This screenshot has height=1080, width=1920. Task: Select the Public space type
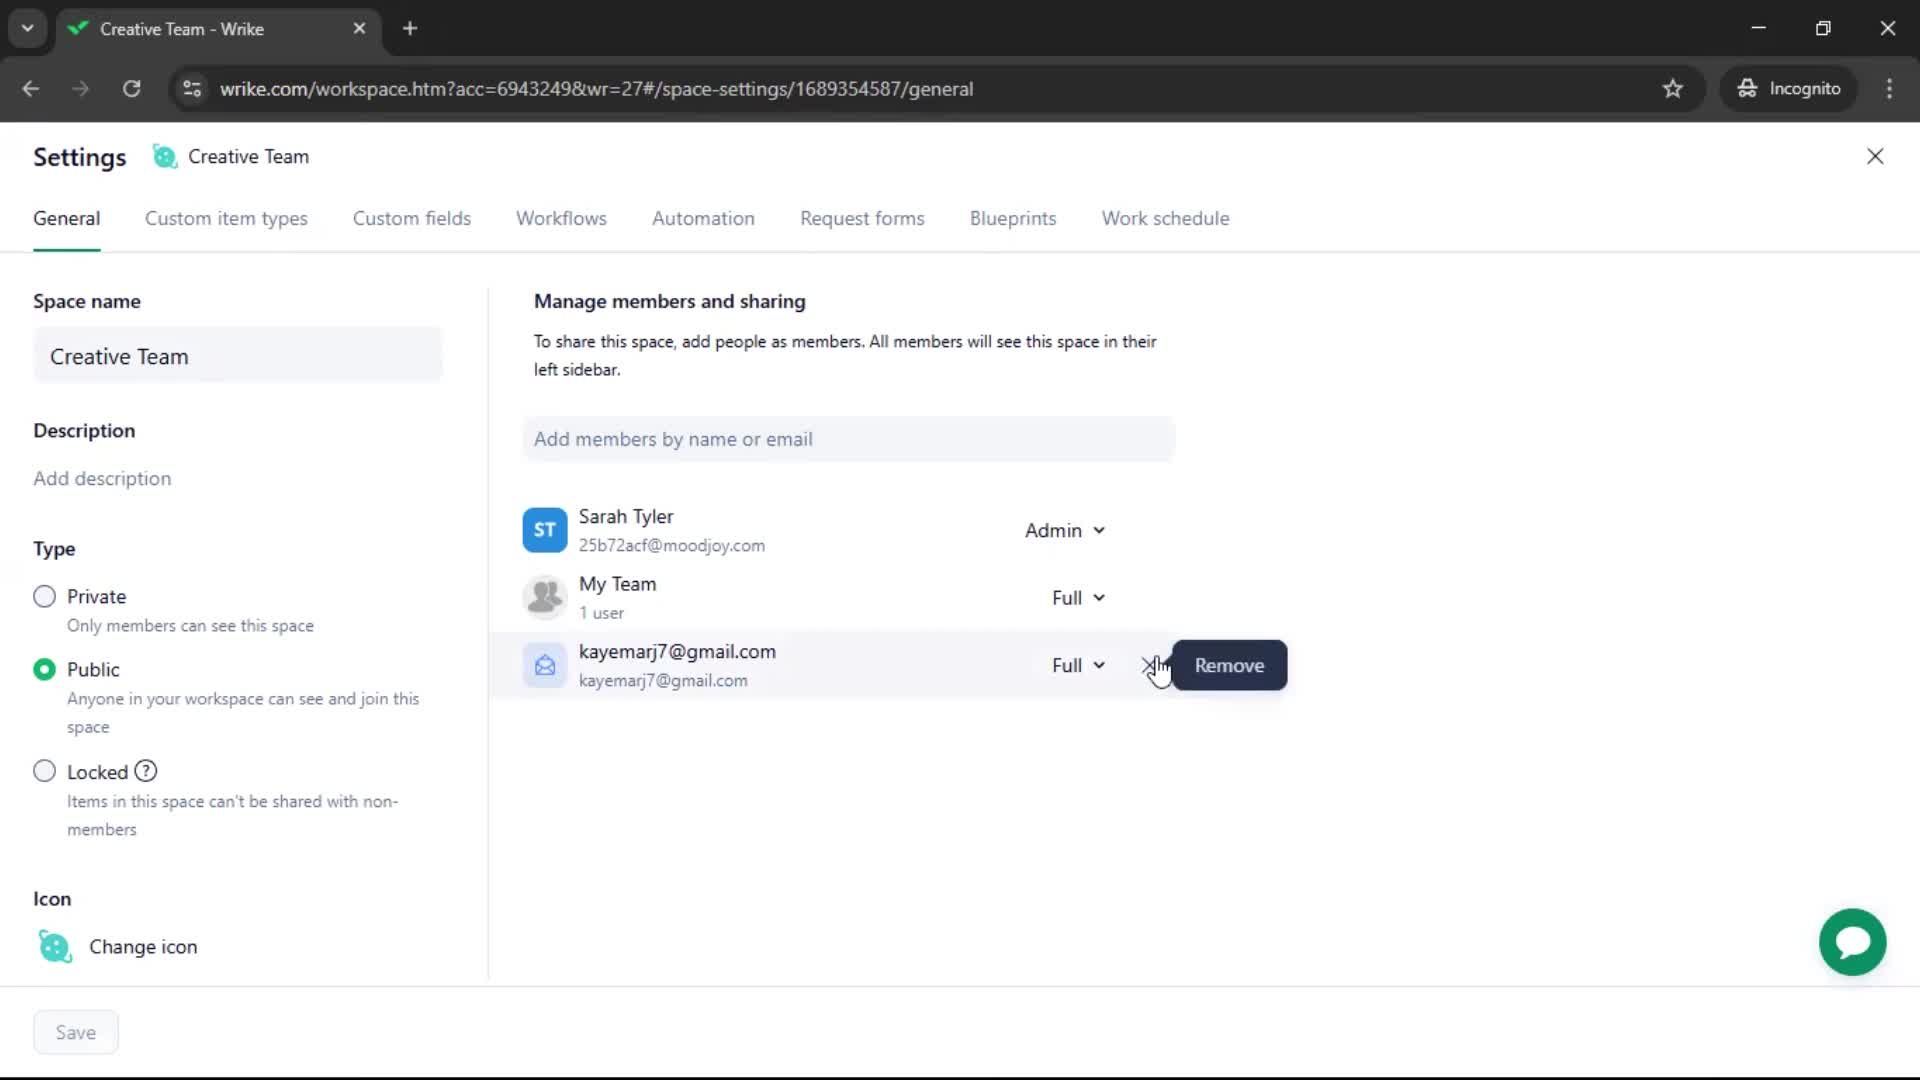(x=44, y=669)
